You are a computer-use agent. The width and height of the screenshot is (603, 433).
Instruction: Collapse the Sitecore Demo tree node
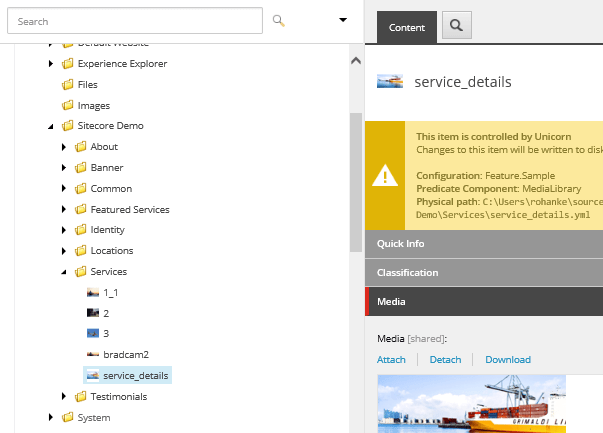pos(51,126)
